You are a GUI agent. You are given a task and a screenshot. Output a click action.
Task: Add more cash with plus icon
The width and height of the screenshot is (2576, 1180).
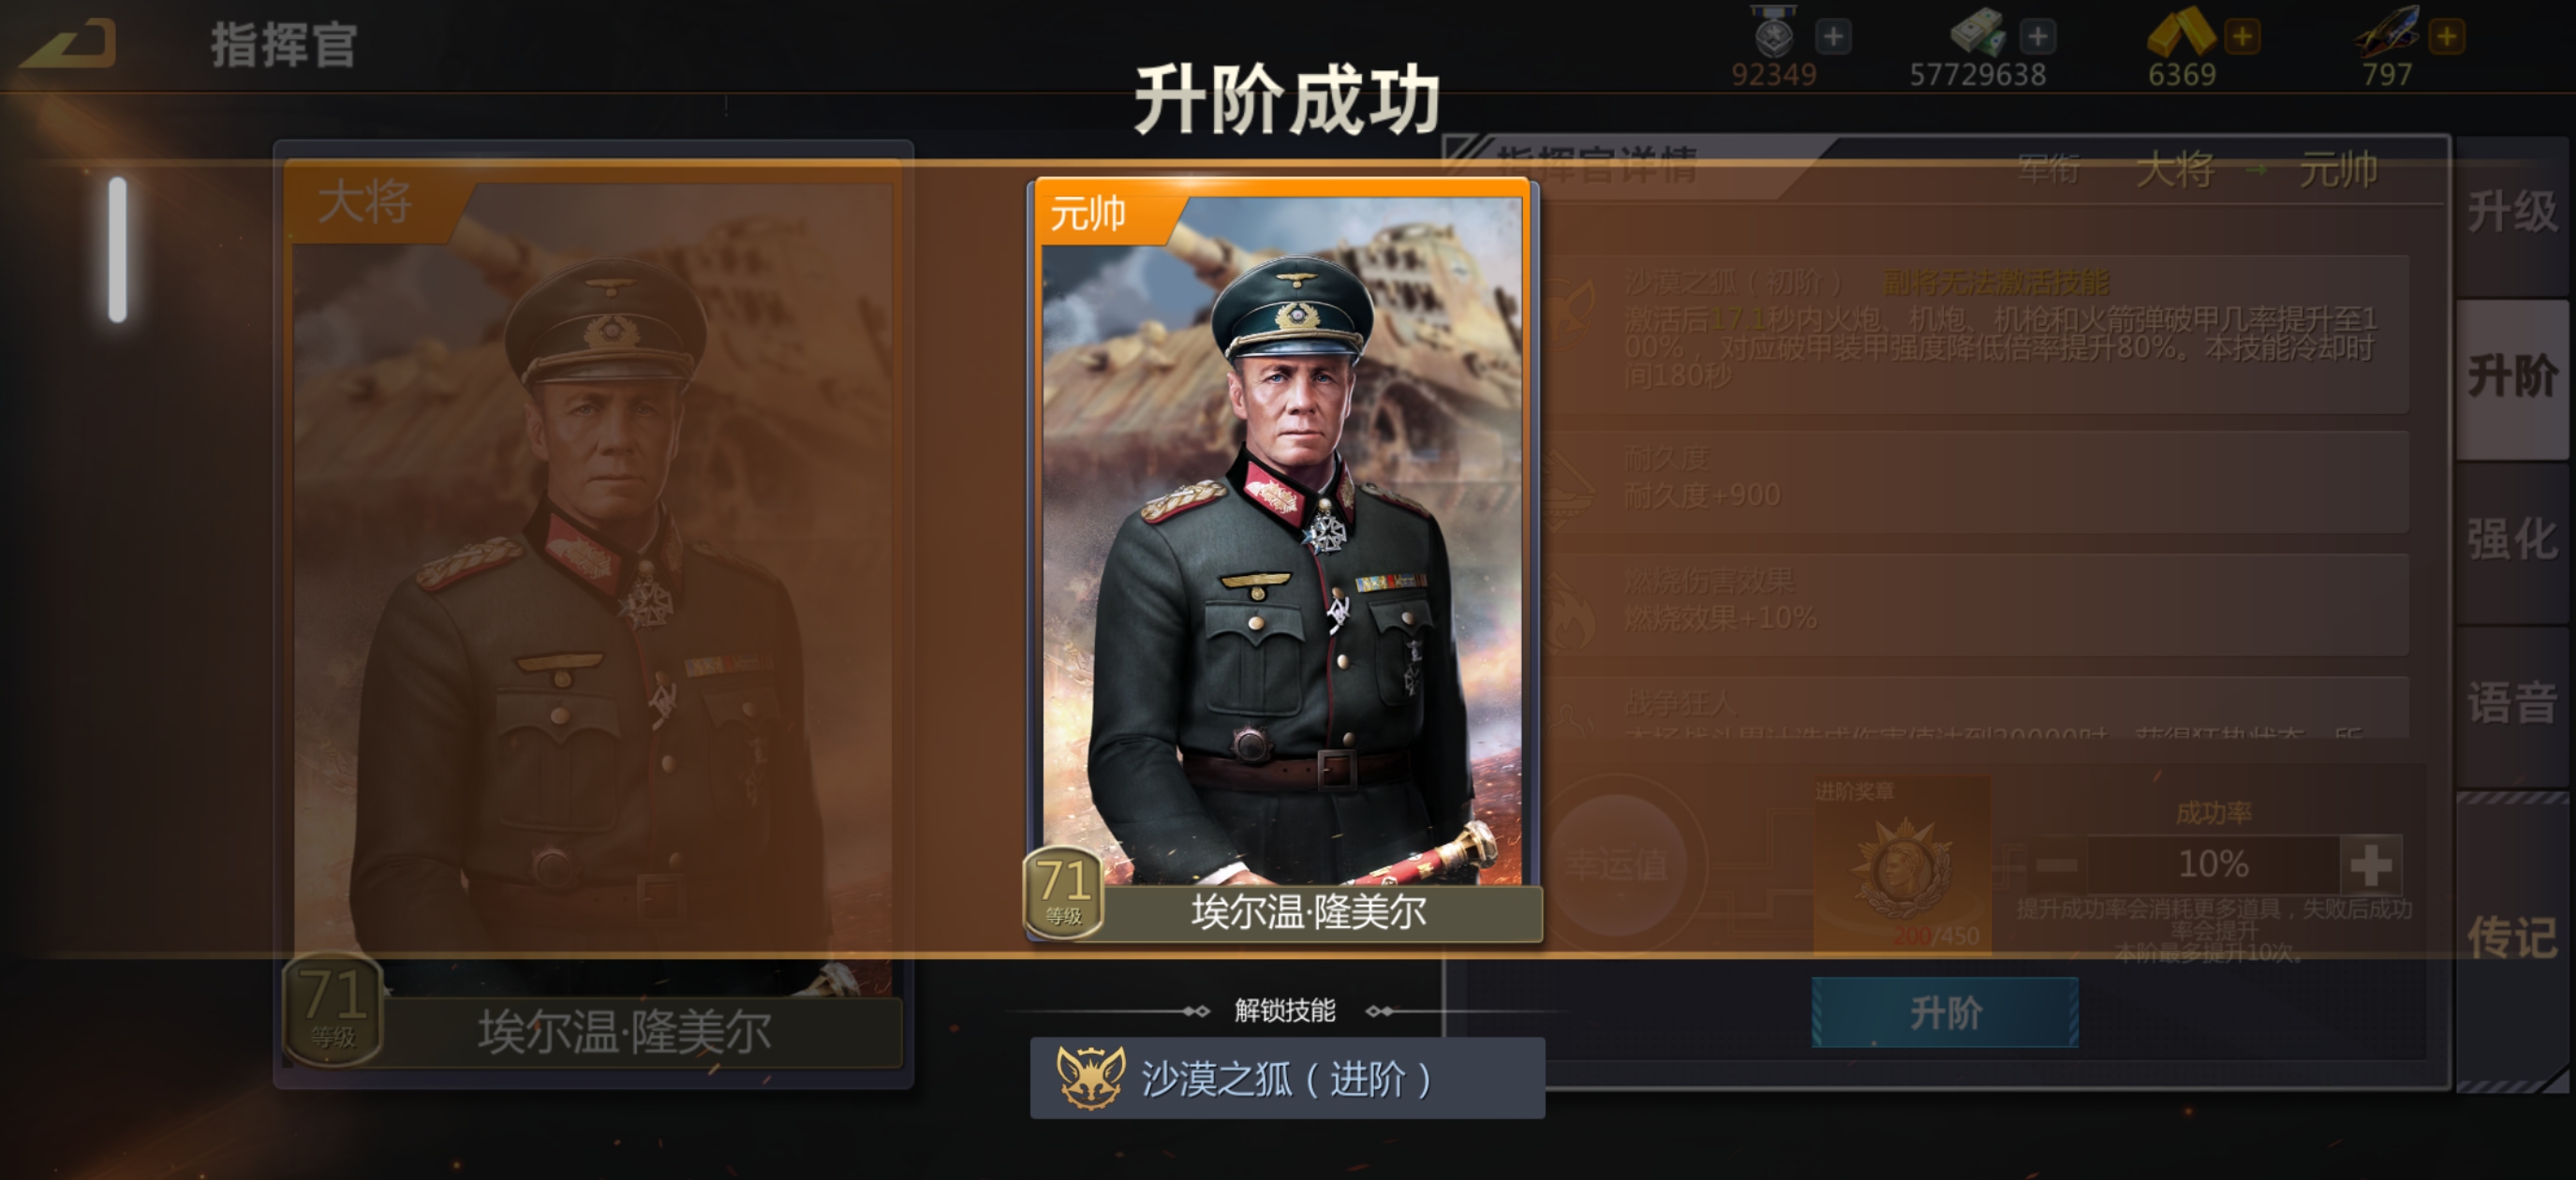[x=2037, y=37]
